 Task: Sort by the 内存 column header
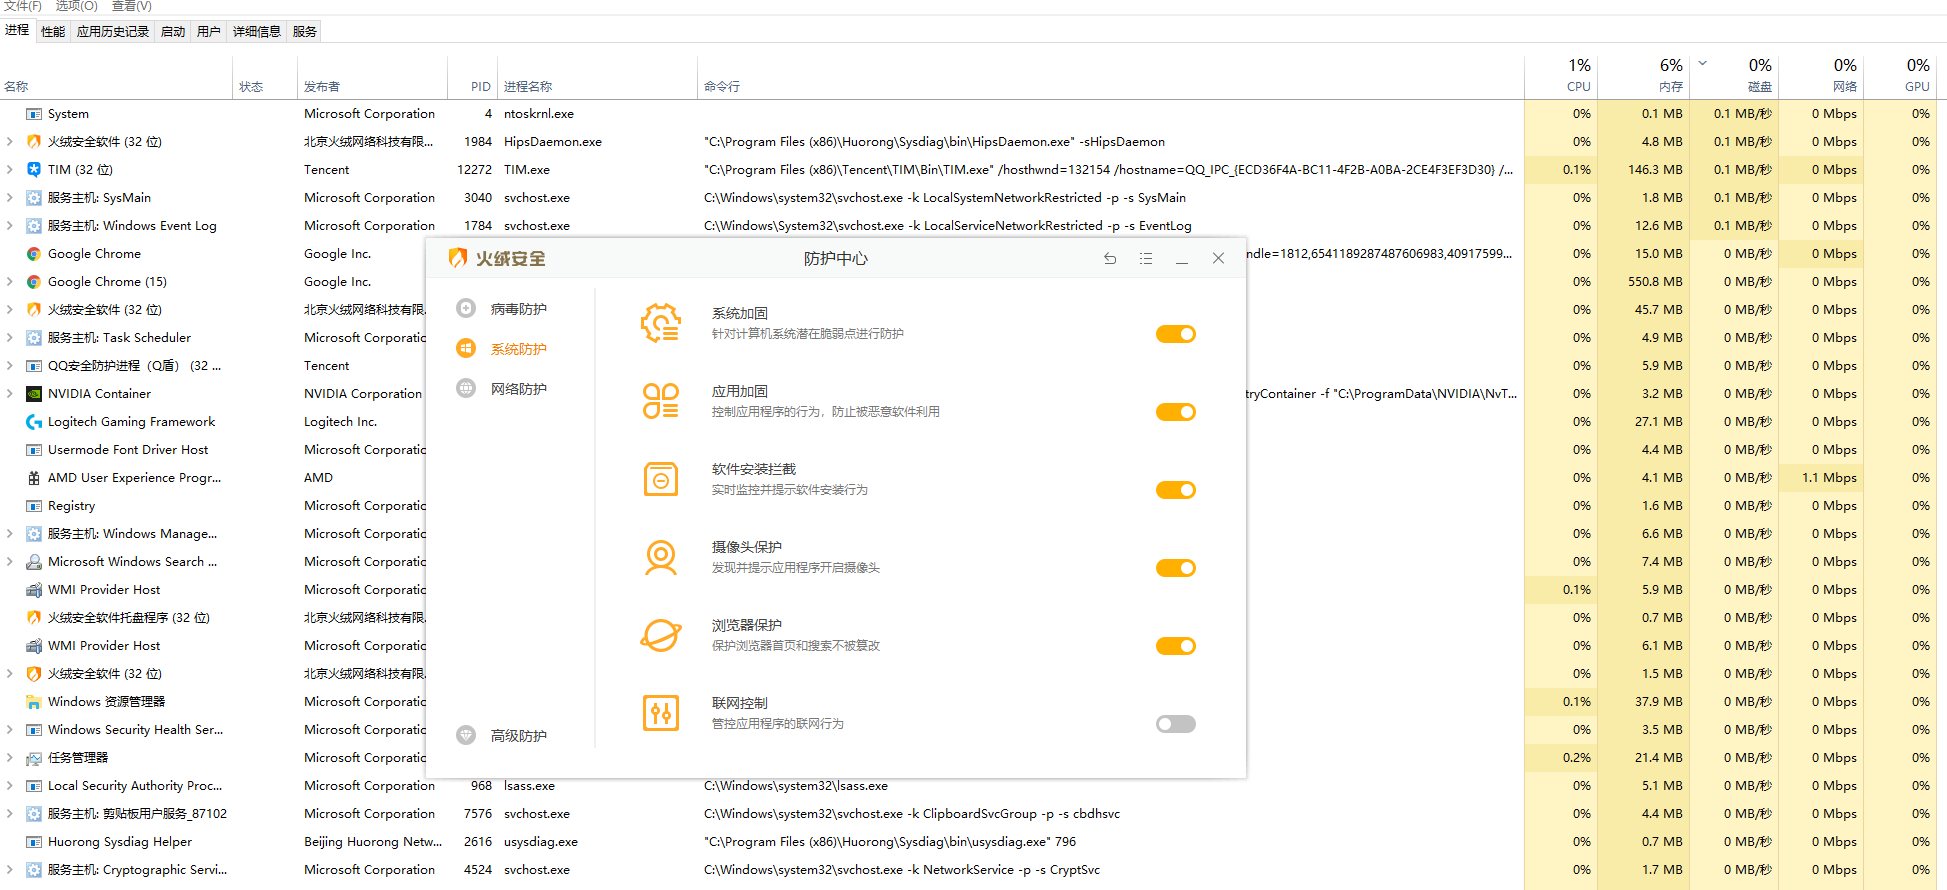click(1644, 77)
